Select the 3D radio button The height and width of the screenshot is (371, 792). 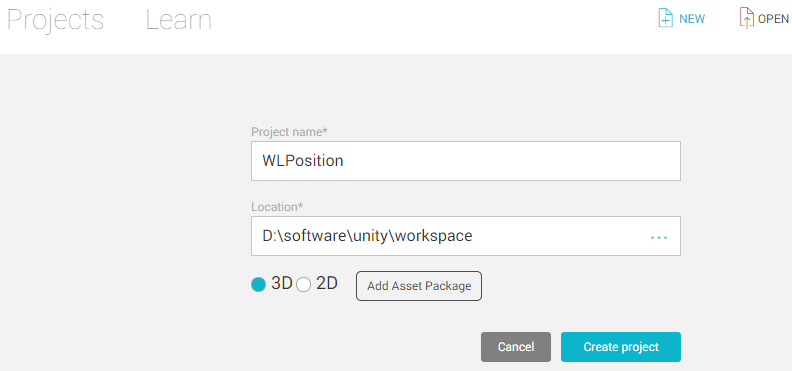pos(258,285)
